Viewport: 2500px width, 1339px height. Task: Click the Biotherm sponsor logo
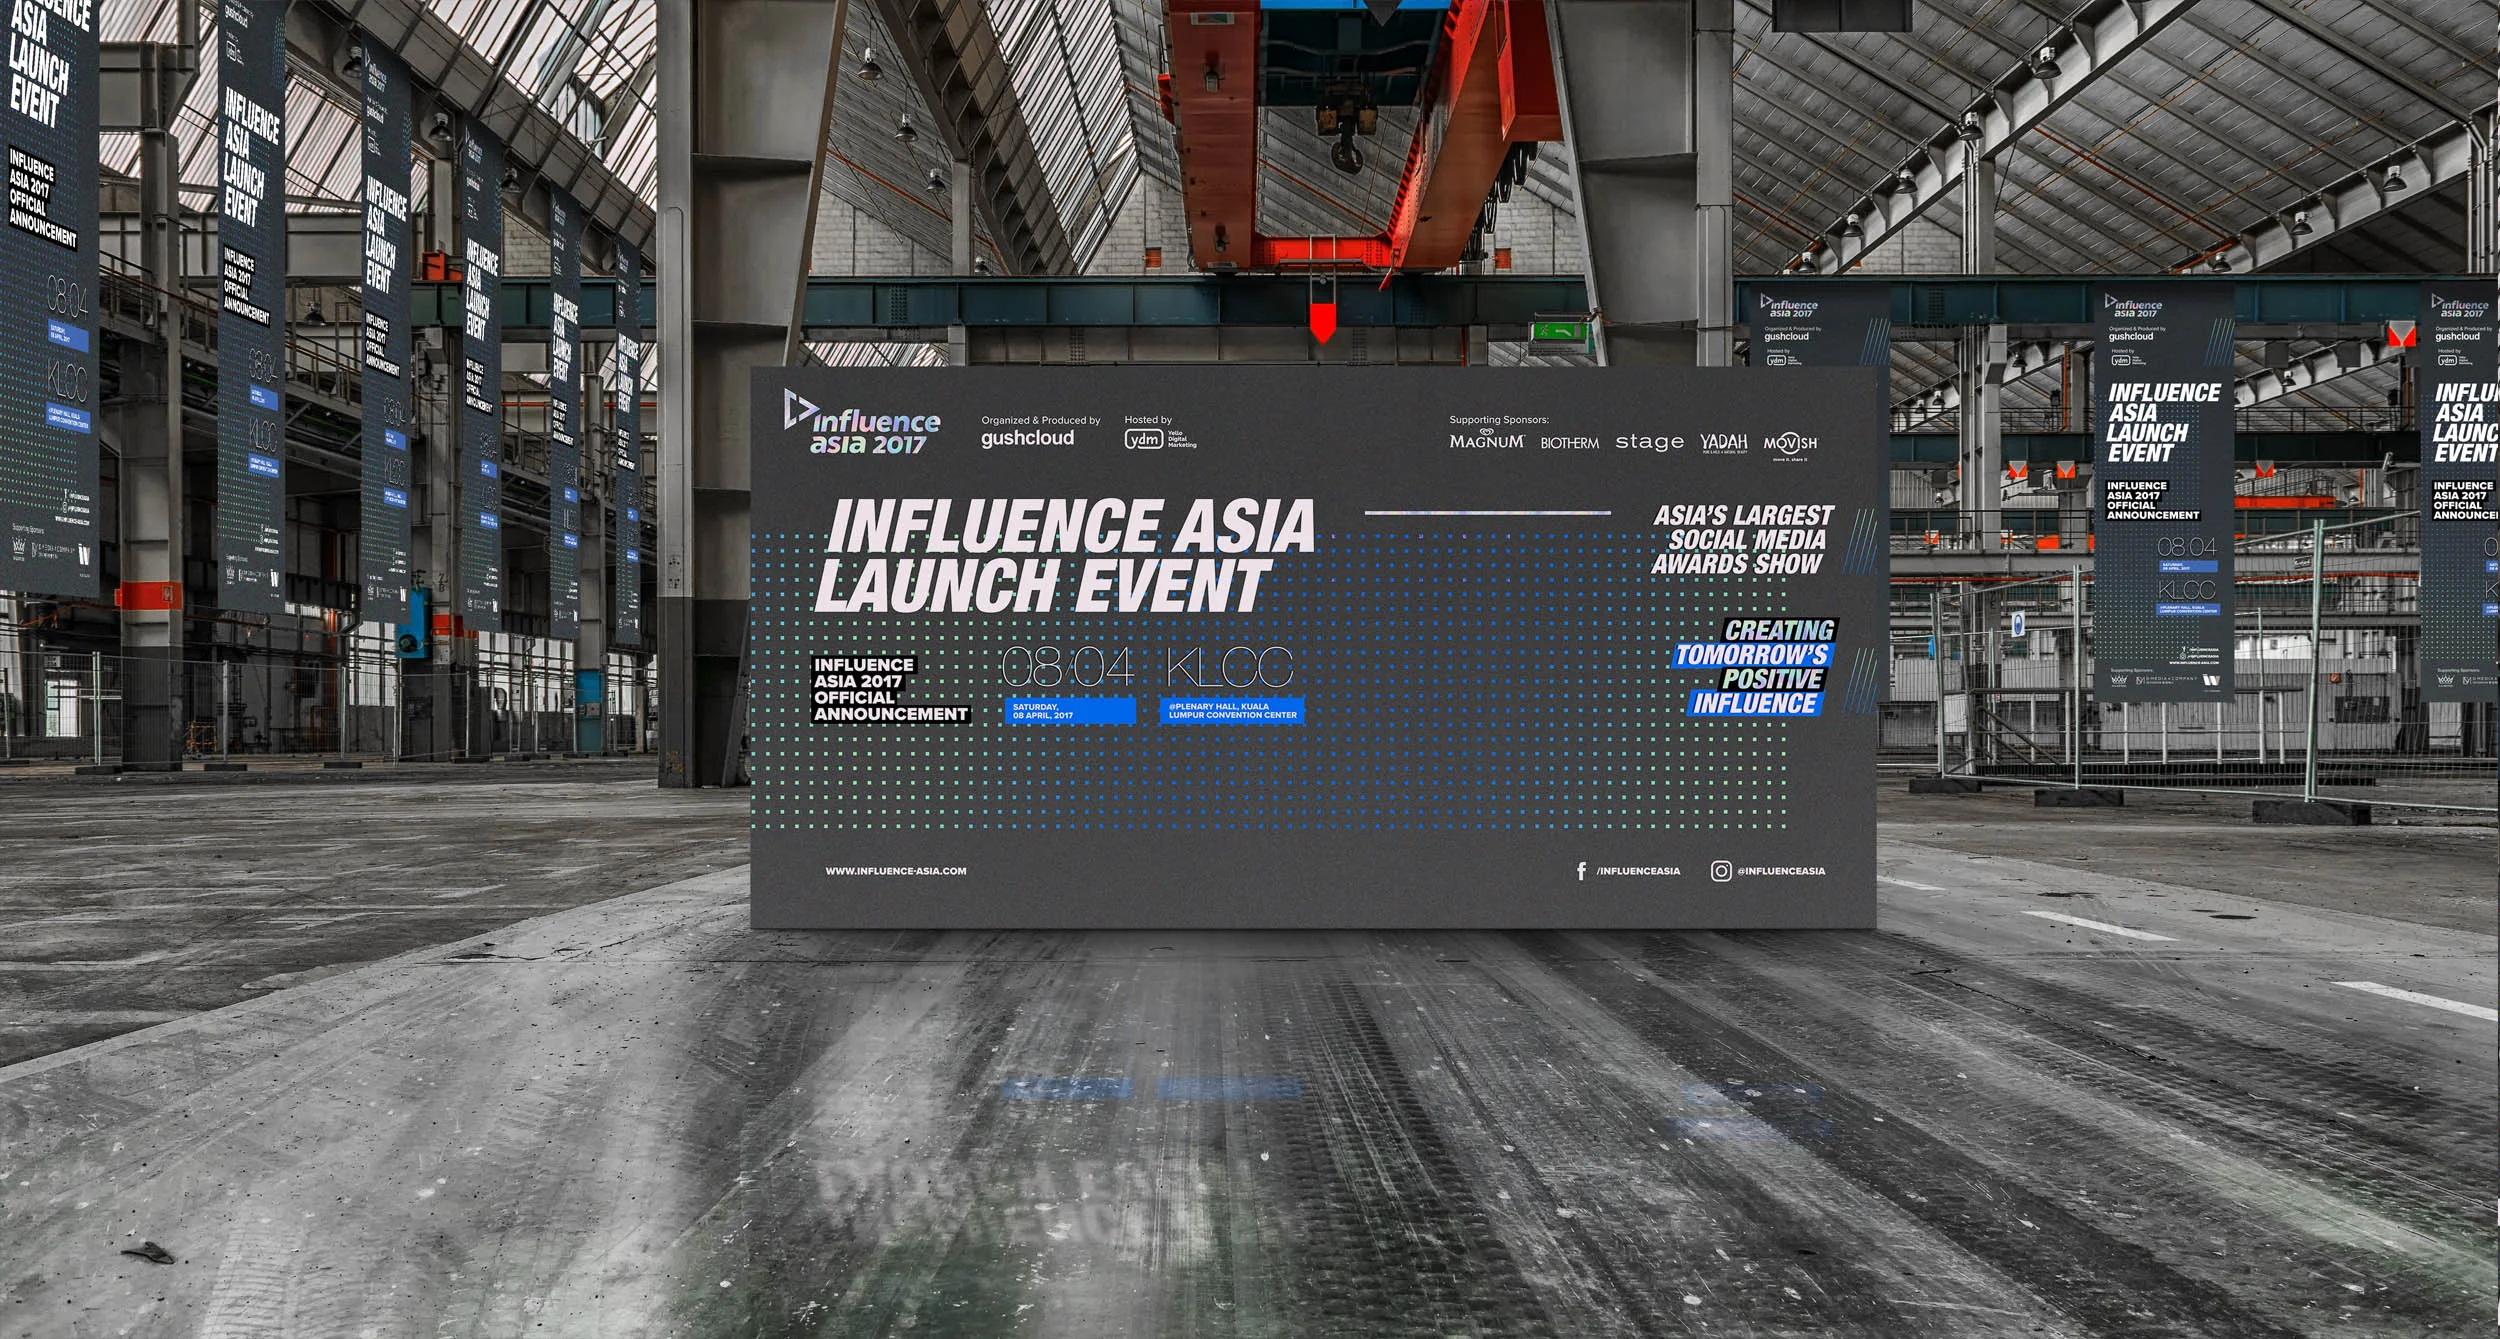(1569, 442)
